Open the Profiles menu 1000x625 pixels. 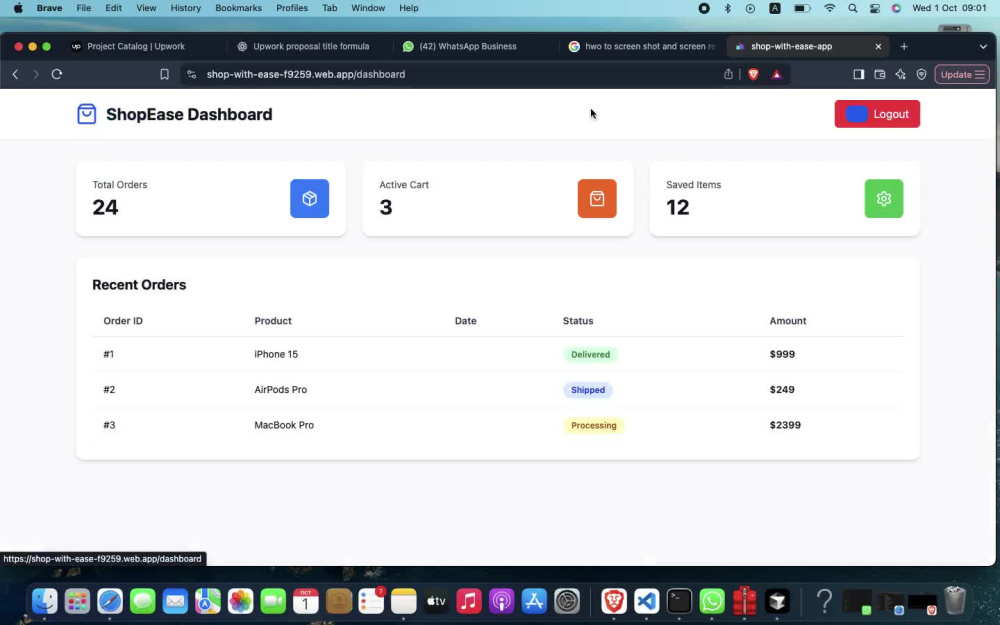(x=292, y=8)
